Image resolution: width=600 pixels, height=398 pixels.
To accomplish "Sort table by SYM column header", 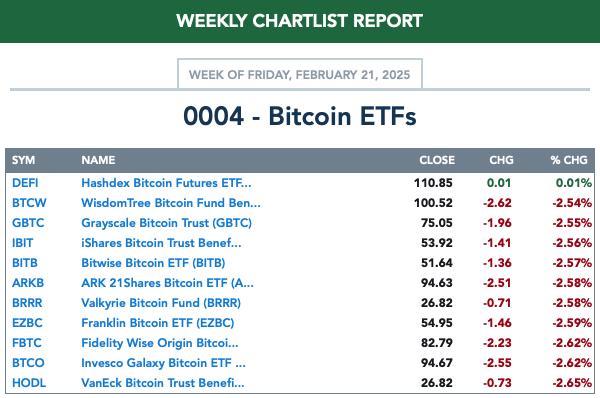I will pyautogui.click(x=23, y=160).
